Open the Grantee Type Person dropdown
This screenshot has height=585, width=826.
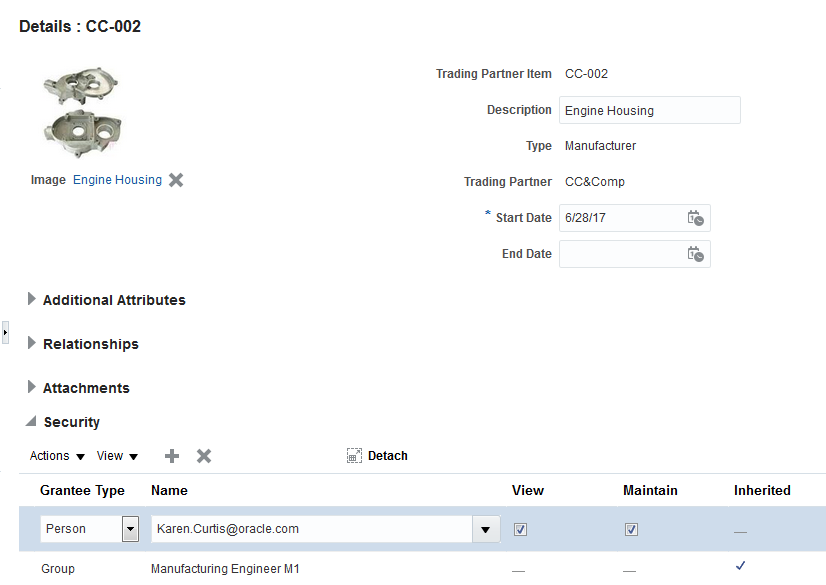coord(130,529)
